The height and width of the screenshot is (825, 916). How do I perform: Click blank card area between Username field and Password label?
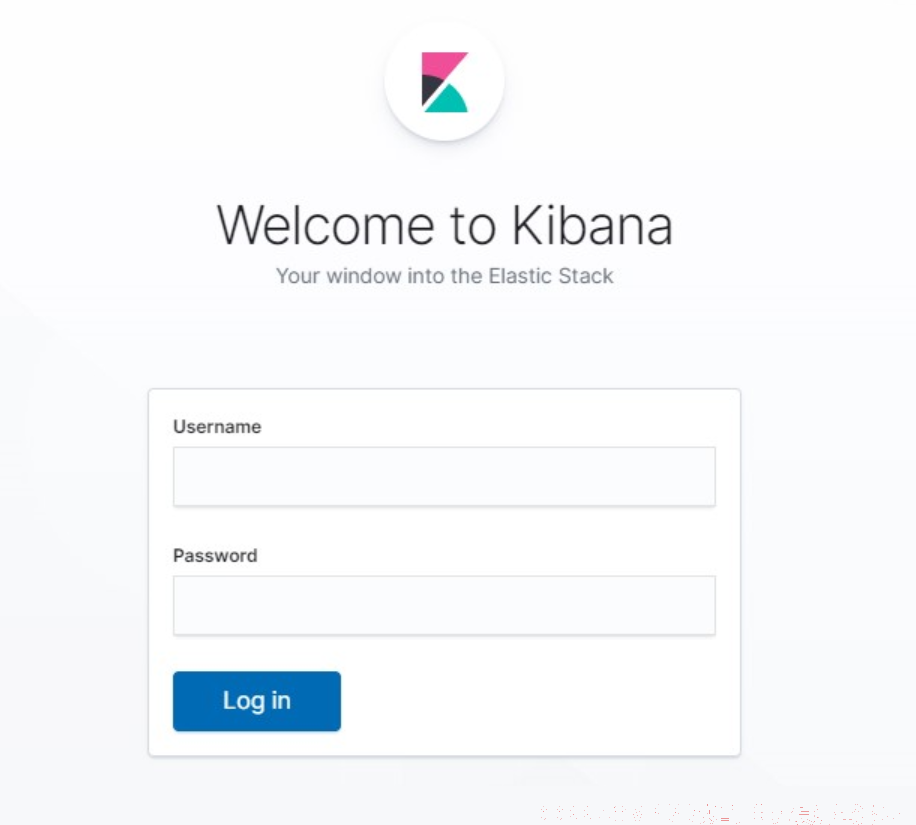[x=444, y=526]
